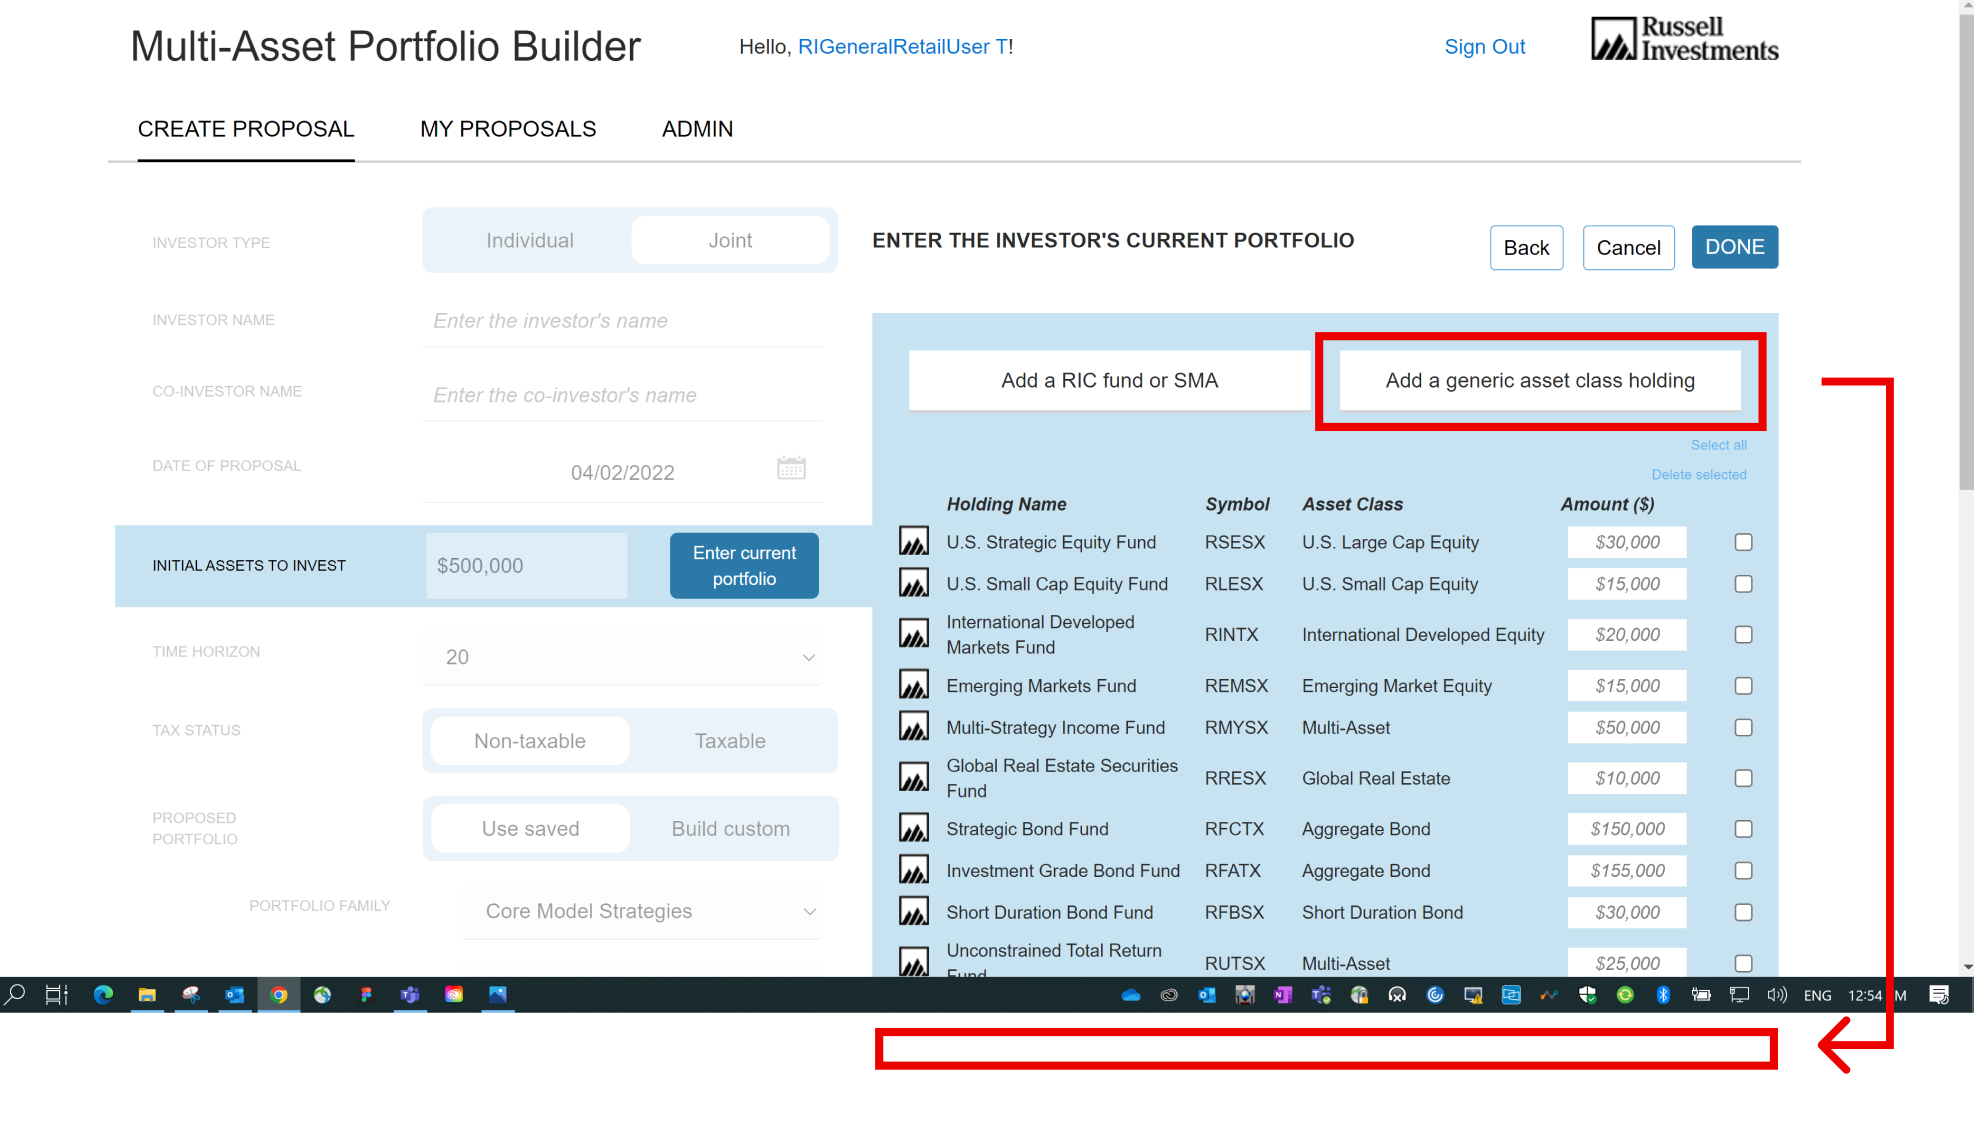Viewport: 1974px width, 1131px height.
Task: Click Add a RIC fund or SMA
Action: coord(1109,380)
